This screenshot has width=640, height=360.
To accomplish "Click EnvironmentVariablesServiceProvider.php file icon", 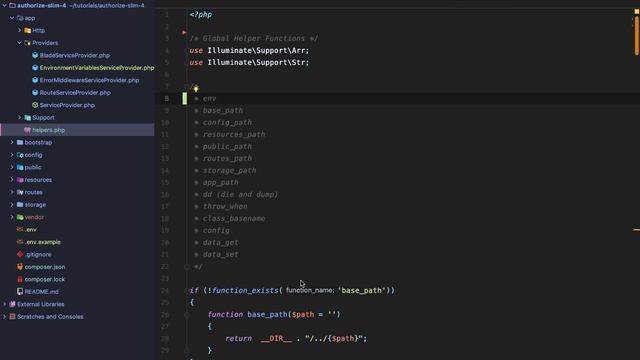I will pyautogui.click(x=35, y=68).
